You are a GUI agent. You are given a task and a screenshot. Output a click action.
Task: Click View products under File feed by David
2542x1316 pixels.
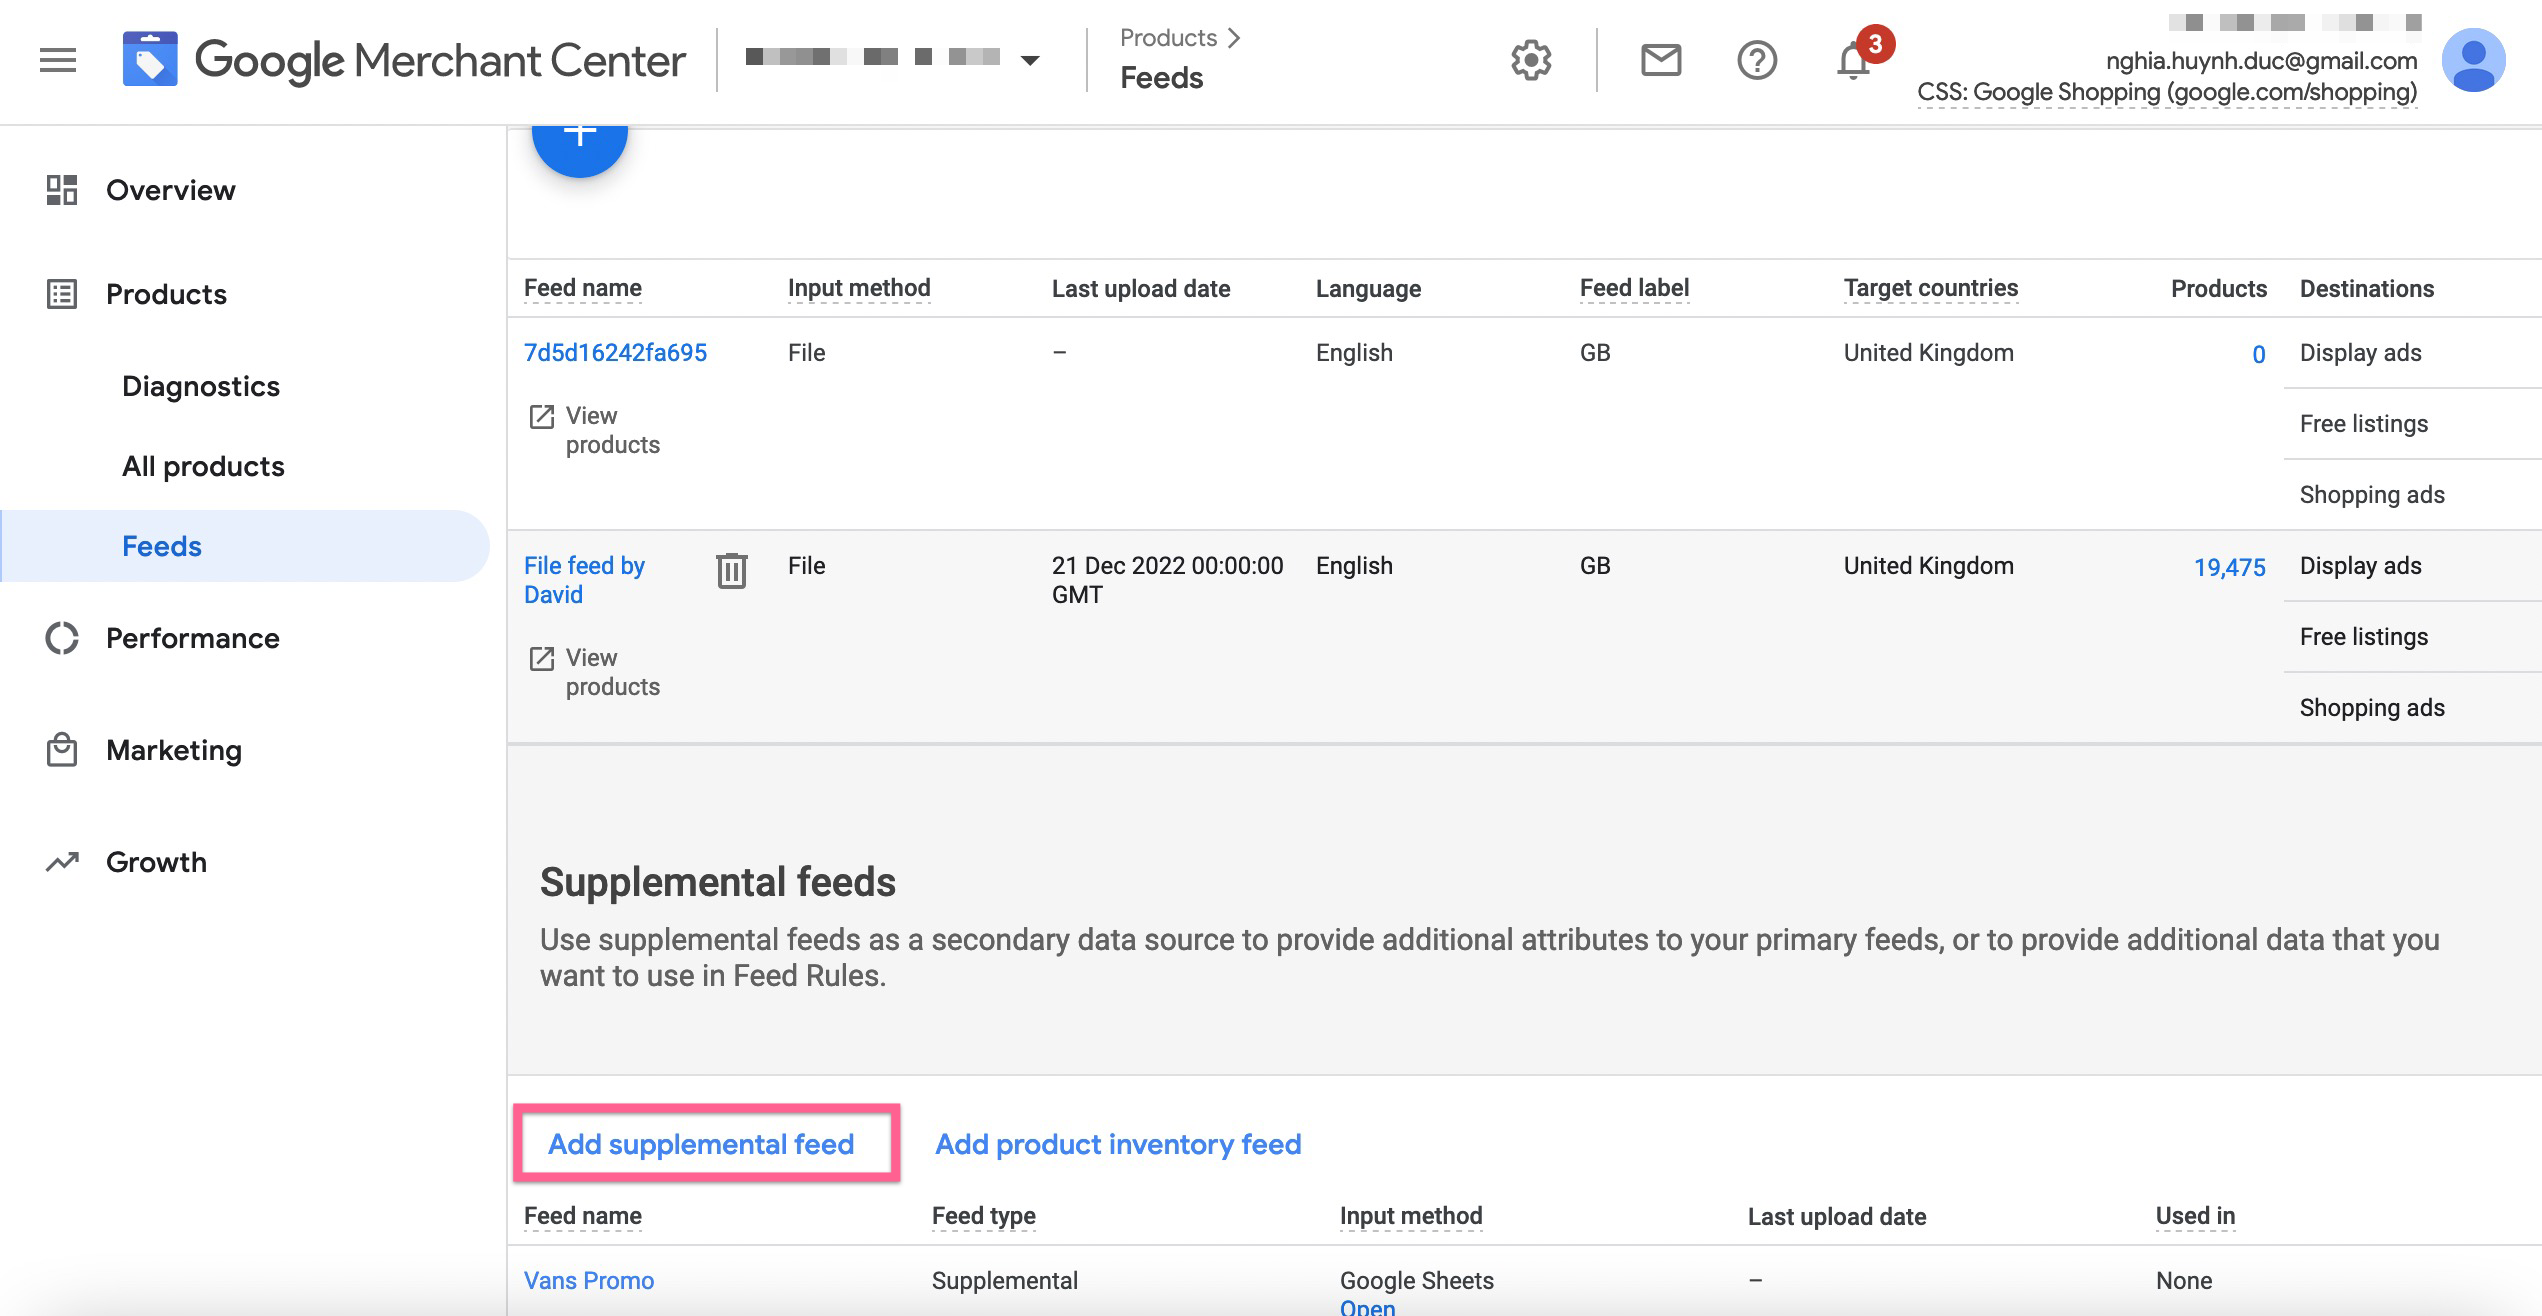point(613,672)
